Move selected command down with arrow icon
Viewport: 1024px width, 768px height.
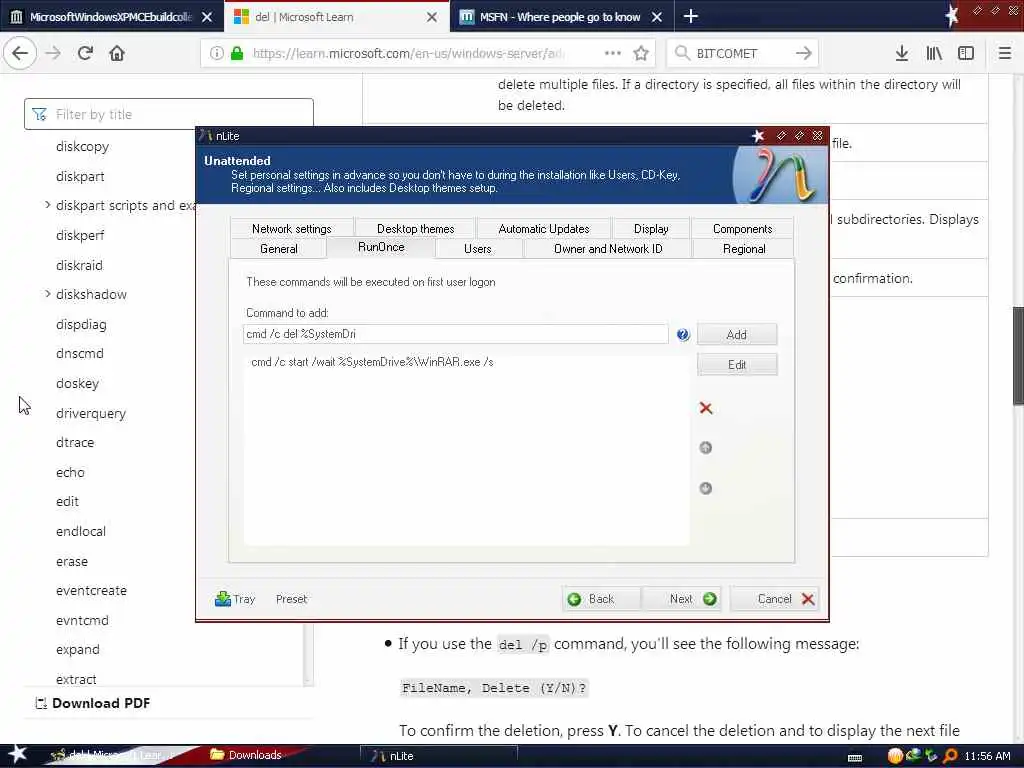click(705, 488)
